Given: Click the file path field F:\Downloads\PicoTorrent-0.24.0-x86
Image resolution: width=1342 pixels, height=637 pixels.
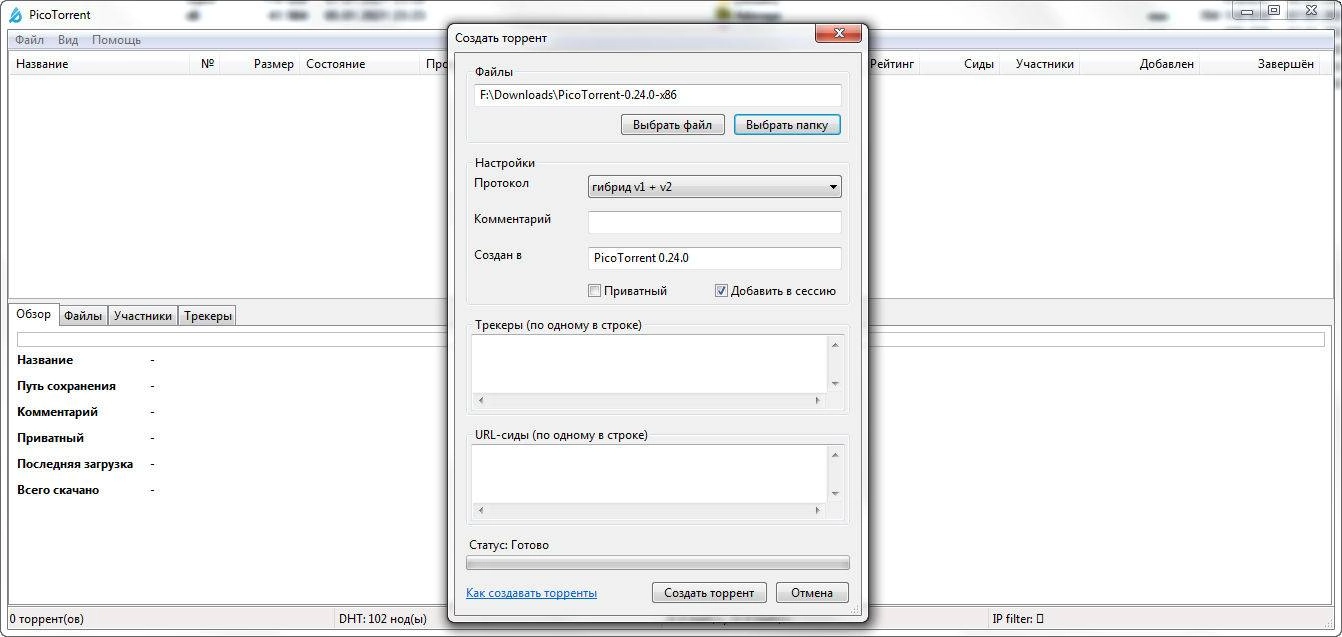Looking at the screenshot, I should point(658,95).
